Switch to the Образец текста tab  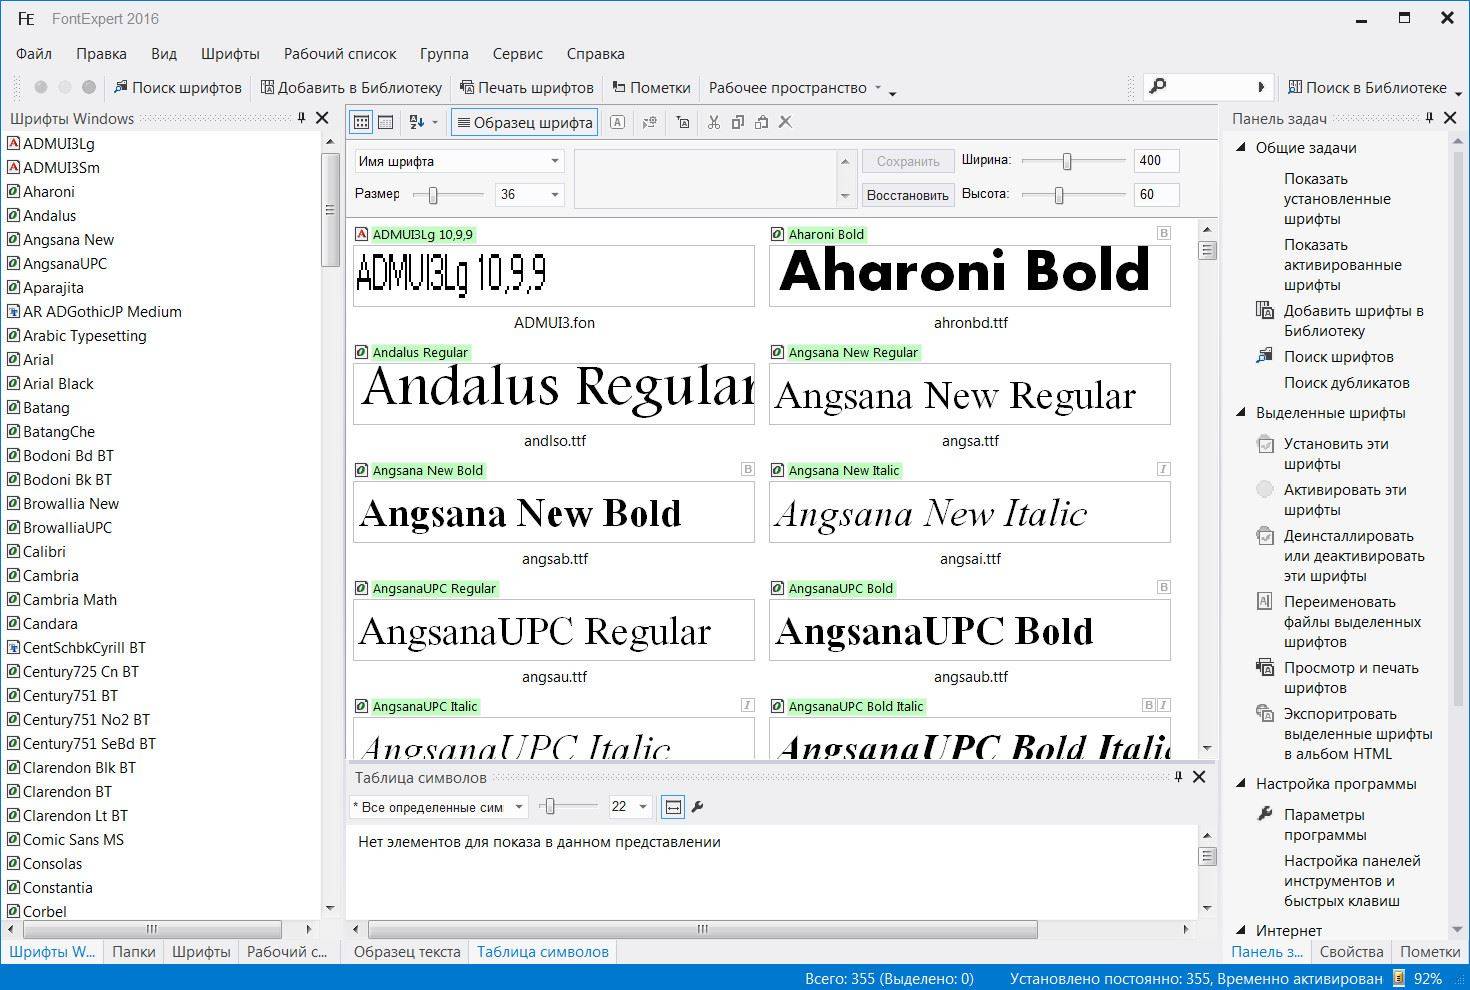(x=407, y=952)
